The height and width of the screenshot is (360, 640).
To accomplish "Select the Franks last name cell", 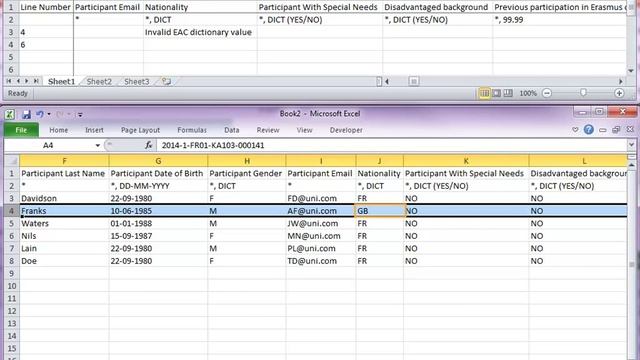I will point(64,211).
